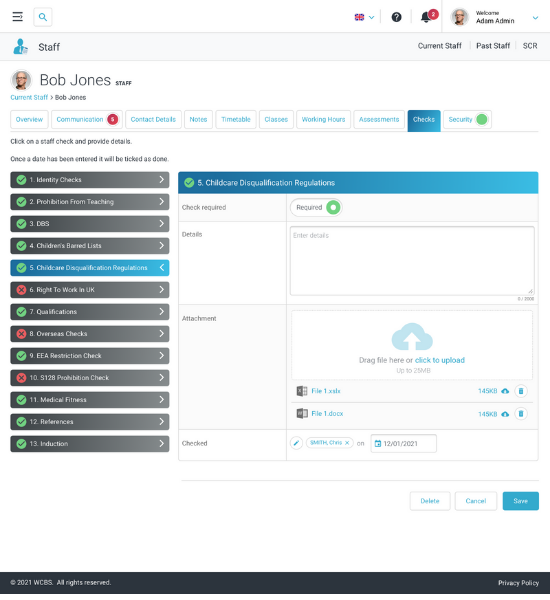The height and width of the screenshot is (600, 550).
Task: Open the calendar icon in date field
Action: point(378,443)
